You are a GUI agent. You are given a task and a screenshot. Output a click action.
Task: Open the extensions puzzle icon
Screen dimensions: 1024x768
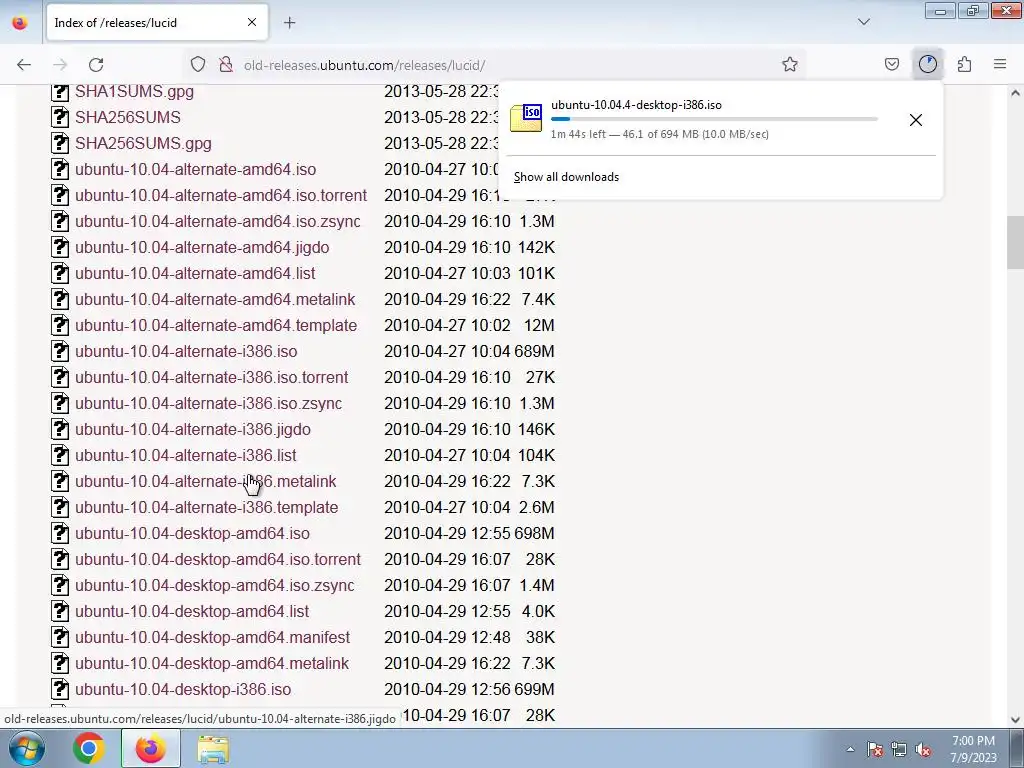pyautogui.click(x=965, y=65)
